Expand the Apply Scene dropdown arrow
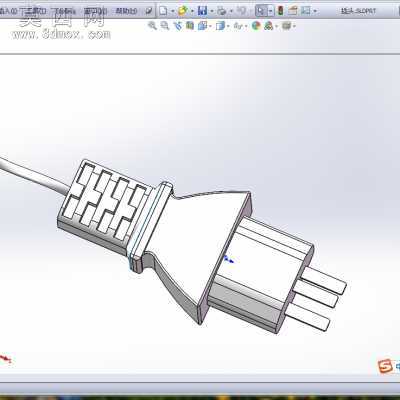400x400 pixels. pyautogui.click(x=277, y=26)
